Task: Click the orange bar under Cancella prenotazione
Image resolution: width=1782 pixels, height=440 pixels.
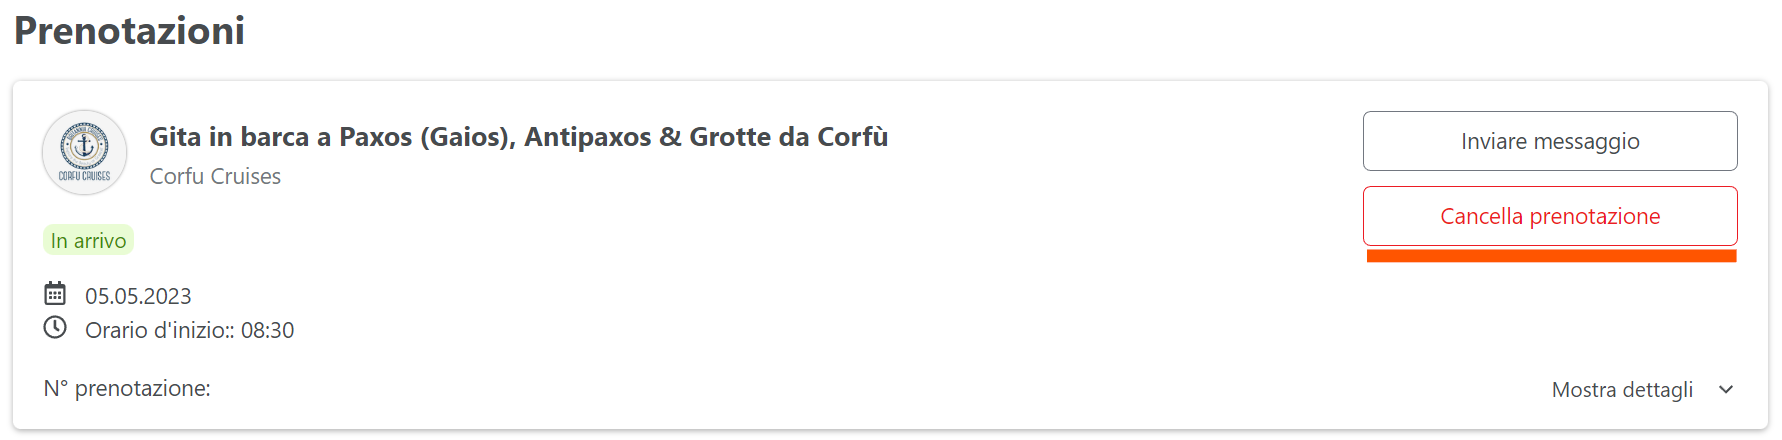Action: [1551, 256]
